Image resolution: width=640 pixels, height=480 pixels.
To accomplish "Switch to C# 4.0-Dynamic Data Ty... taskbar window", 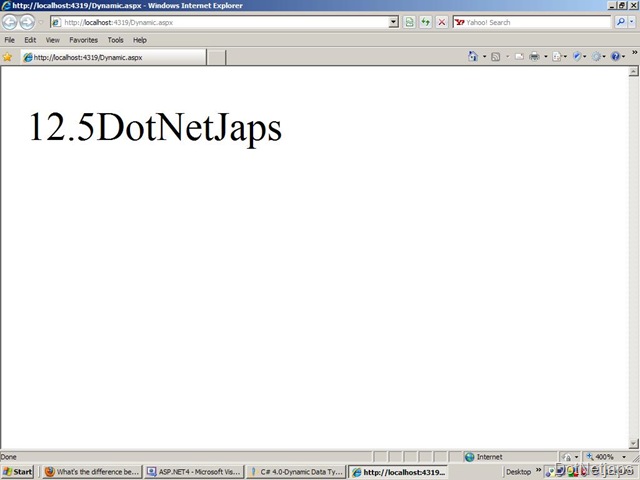I will [296, 472].
